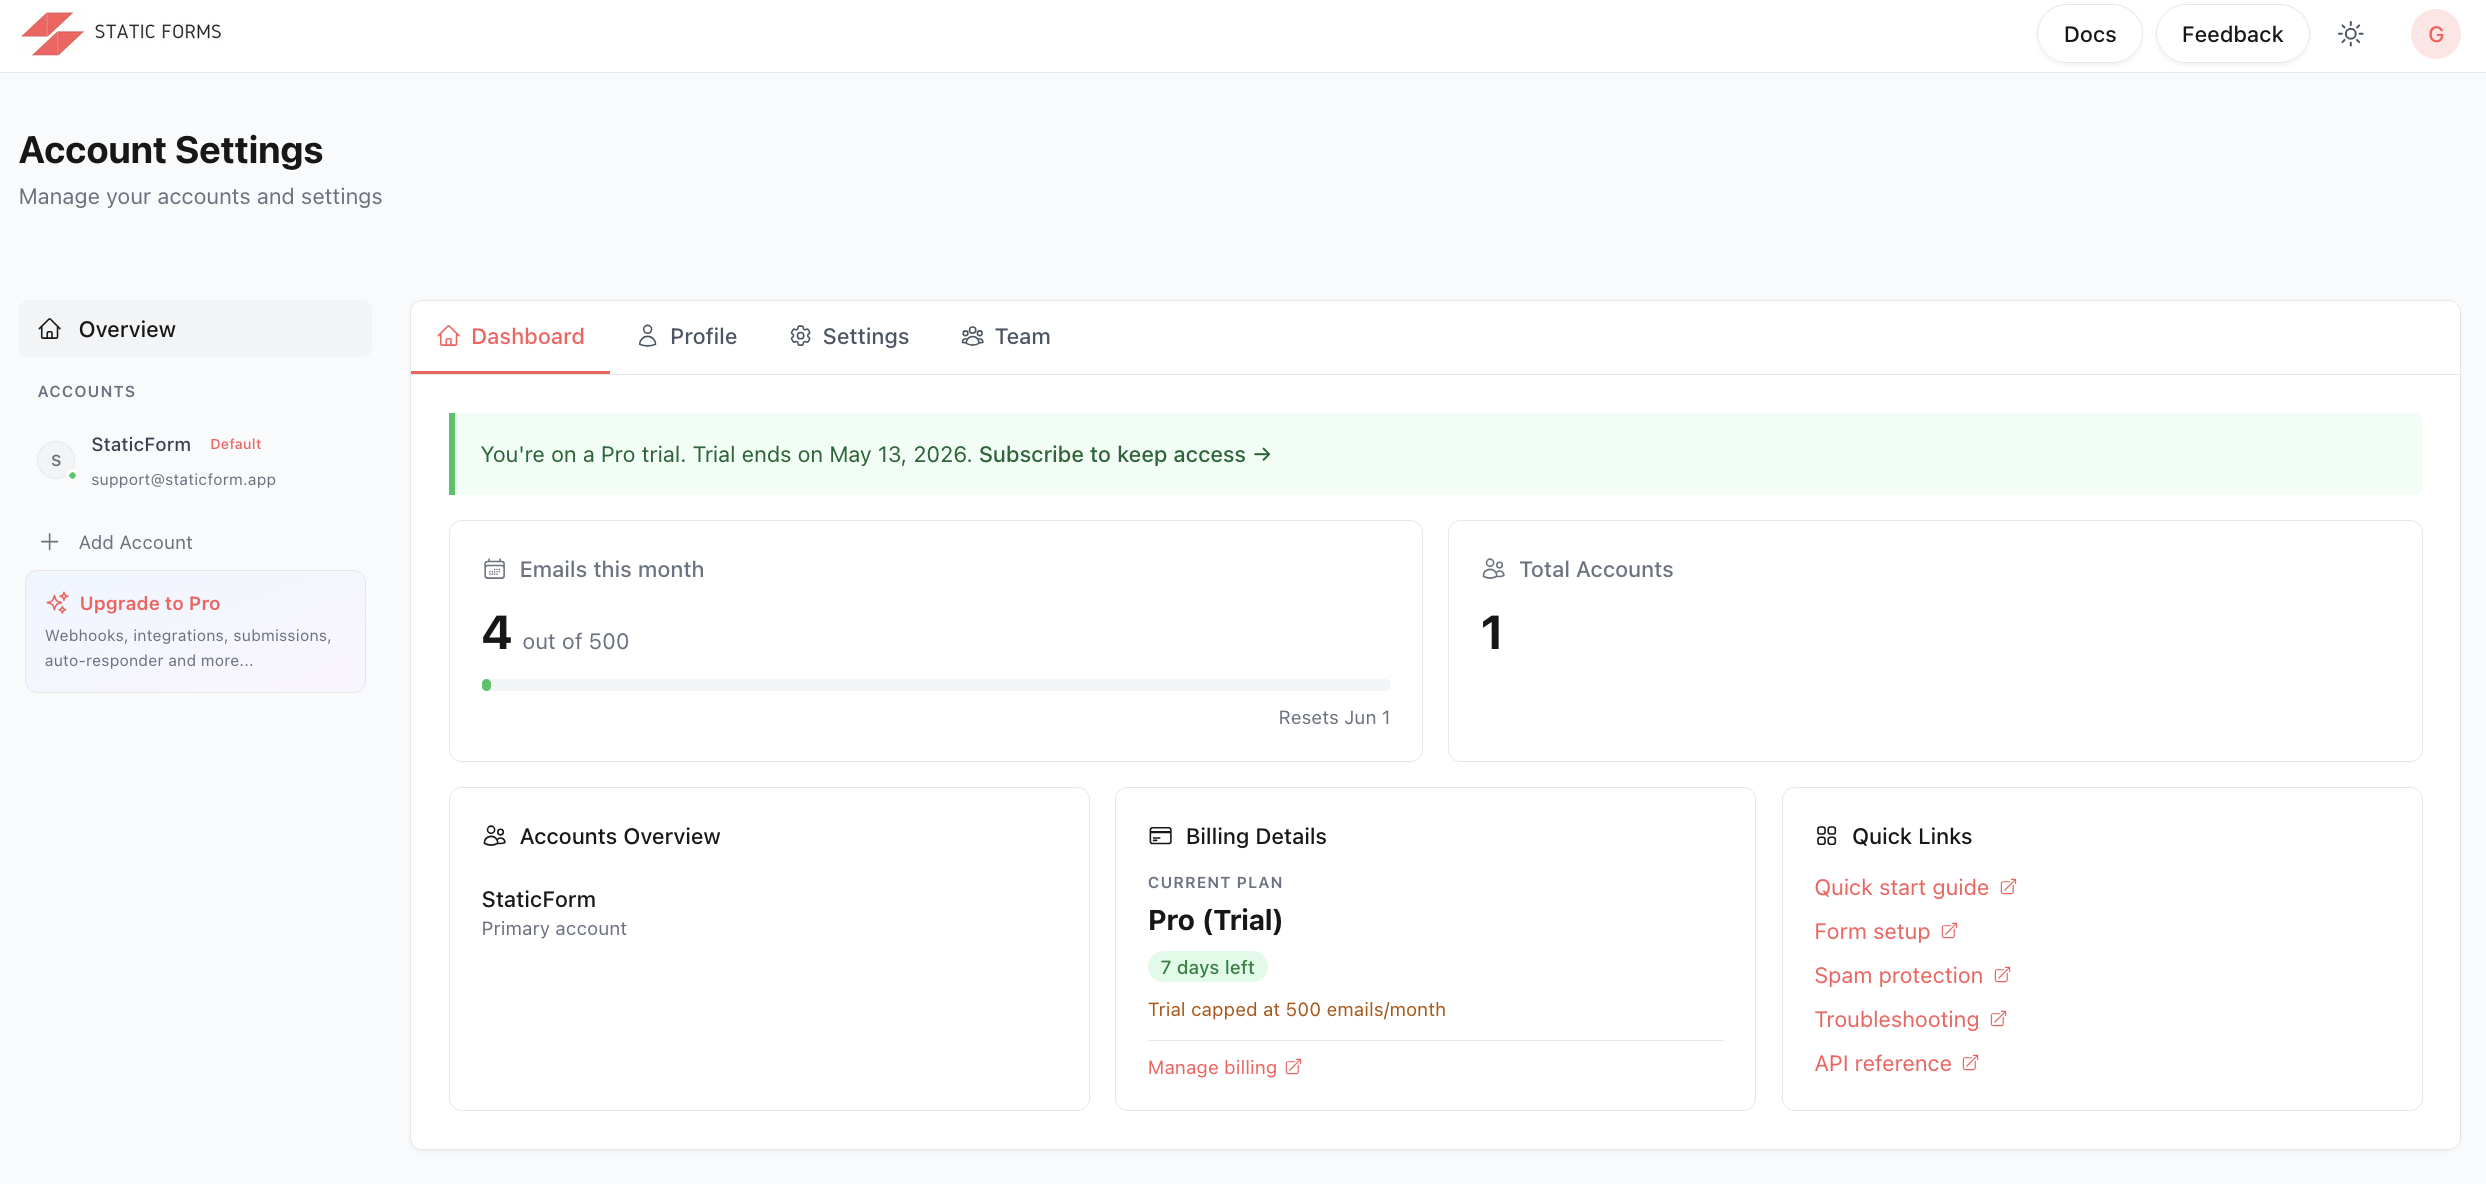Open Upgrade to Pro
Screen dimensions: 2486x1184
pos(195,631)
